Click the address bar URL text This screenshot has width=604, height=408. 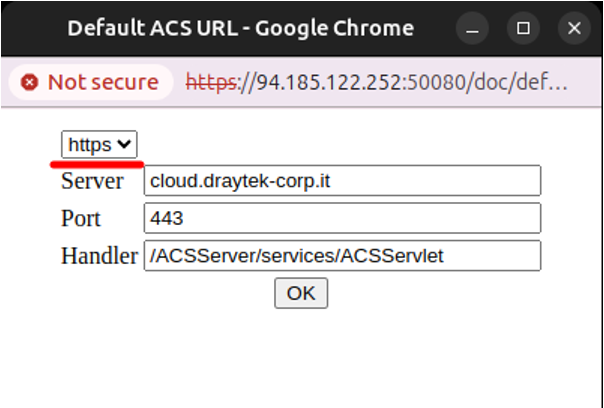tap(376, 82)
